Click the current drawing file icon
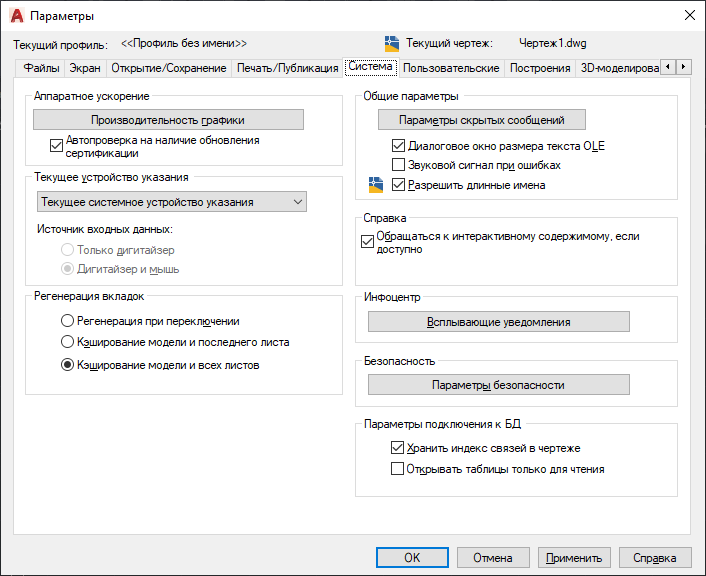 pos(392,43)
